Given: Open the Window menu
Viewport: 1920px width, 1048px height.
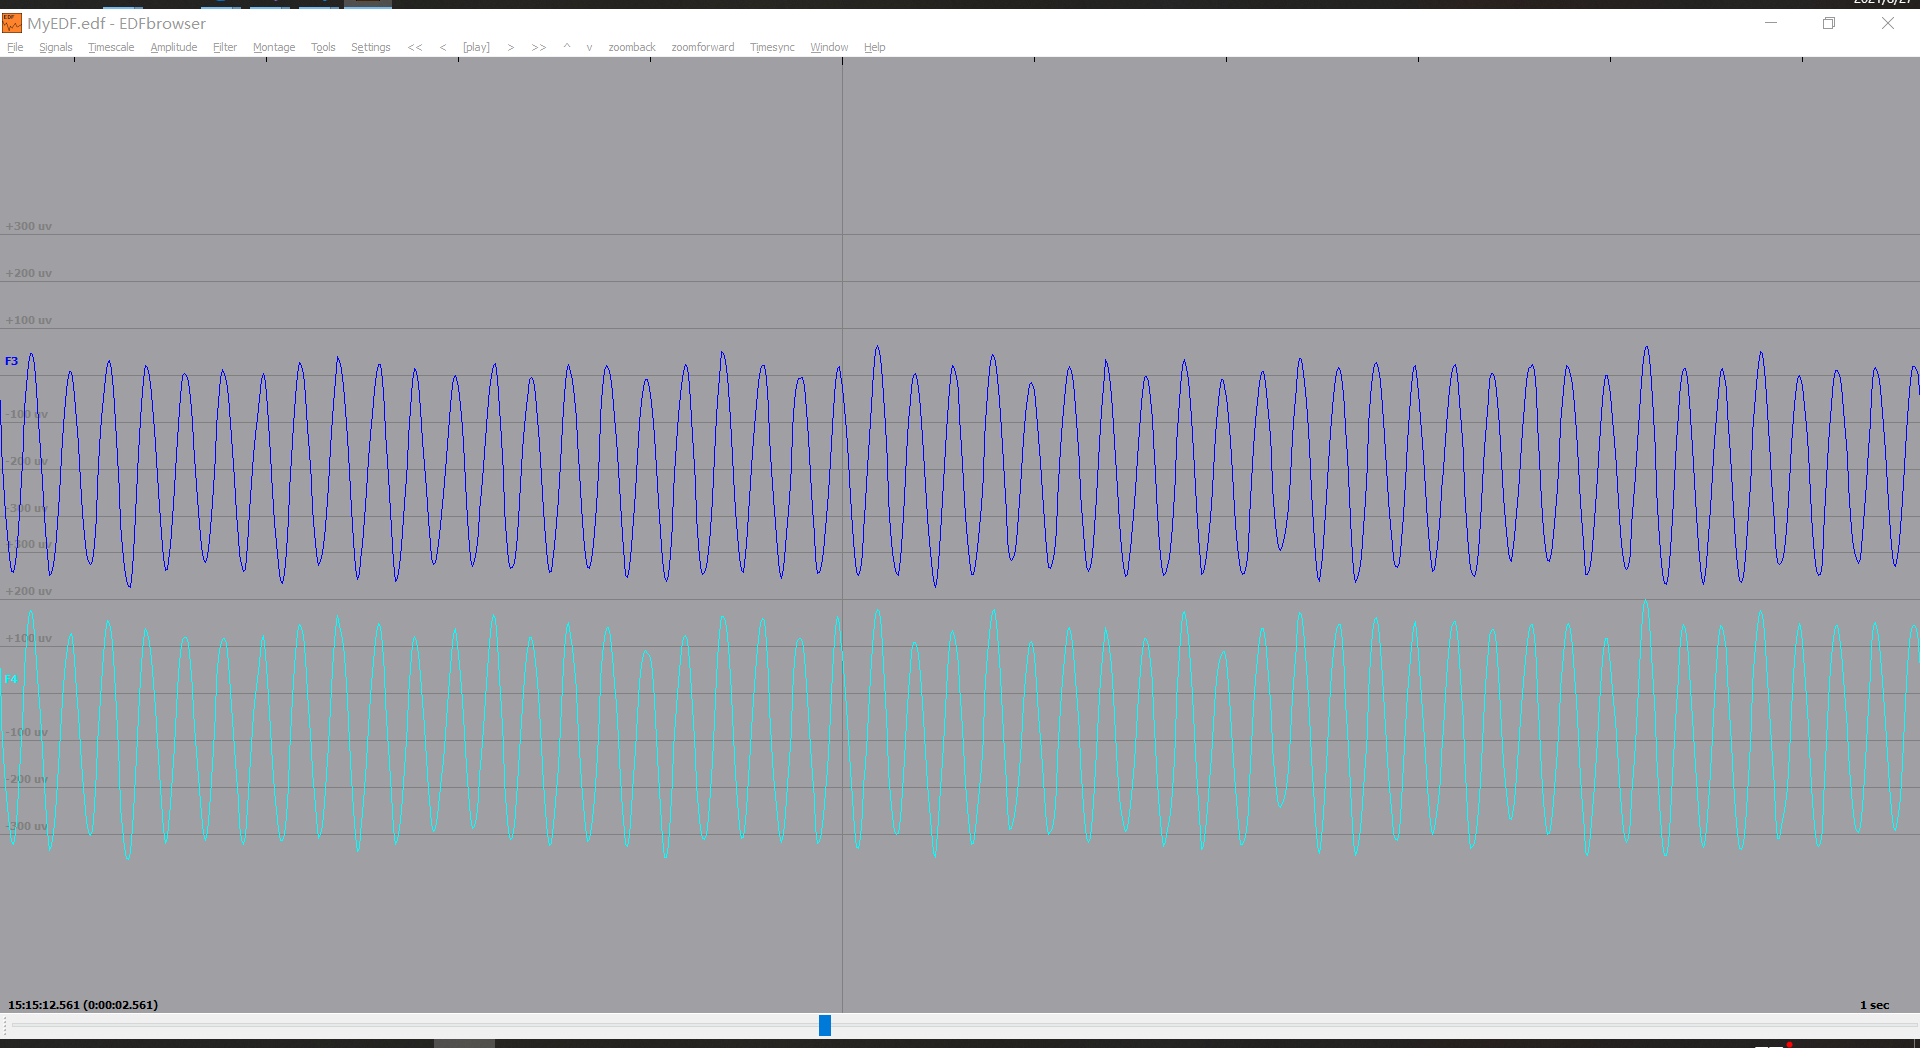Looking at the screenshot, I should click(829, 47).
